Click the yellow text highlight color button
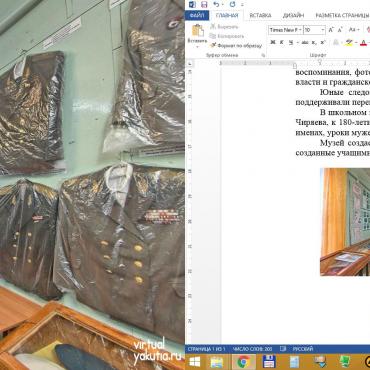This screenshot has width=370, height=370. (349, 42)
